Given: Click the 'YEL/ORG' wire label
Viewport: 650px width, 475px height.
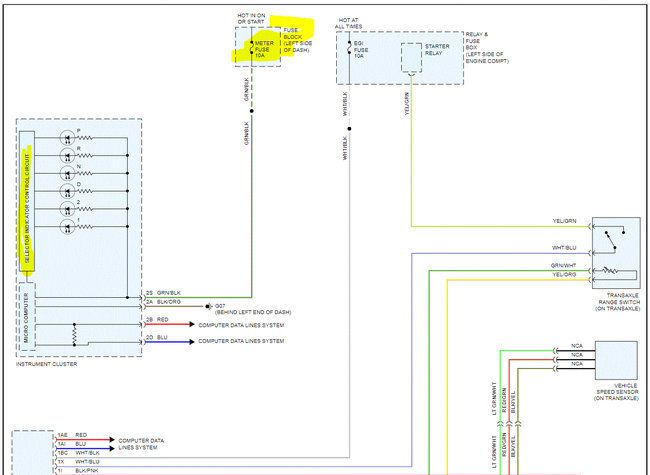Looking at the screenshot, I should (564, 274).
